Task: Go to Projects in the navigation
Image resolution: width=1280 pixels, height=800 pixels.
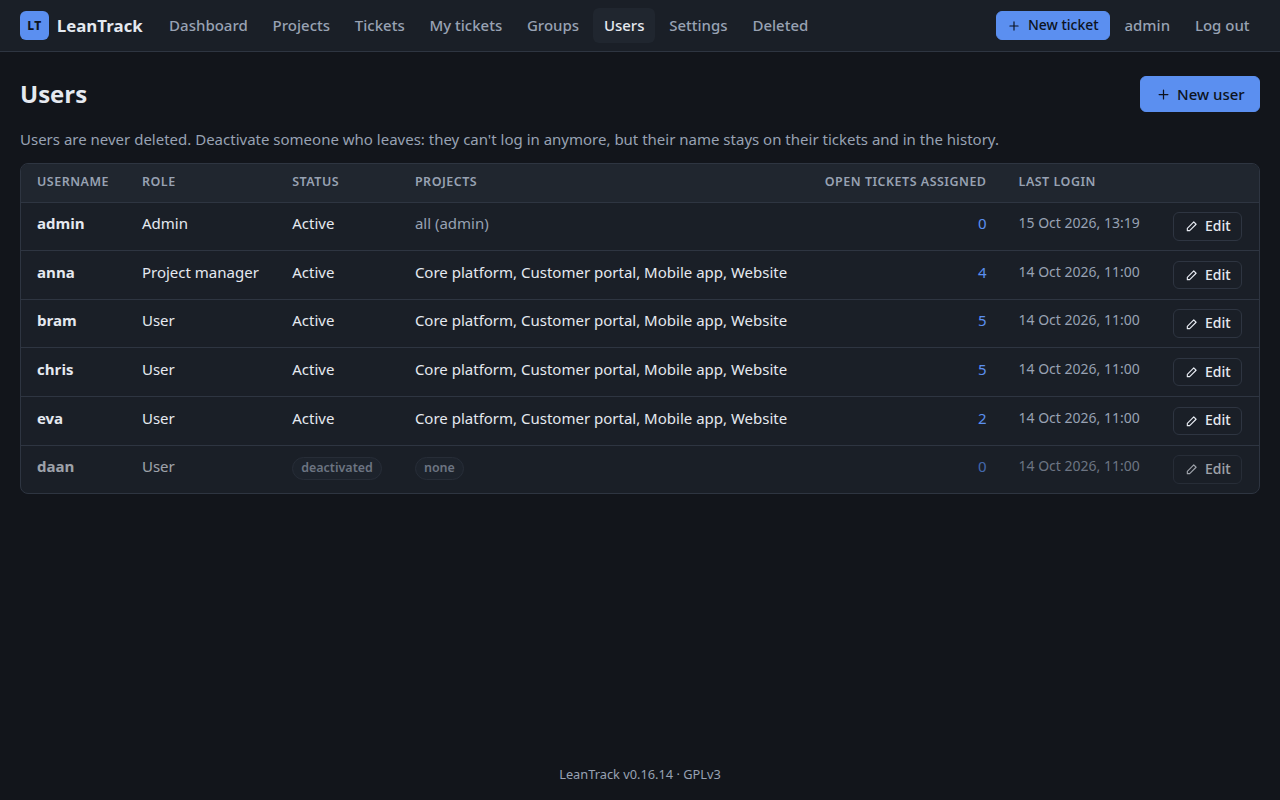Action: click(x=301, y=26)
